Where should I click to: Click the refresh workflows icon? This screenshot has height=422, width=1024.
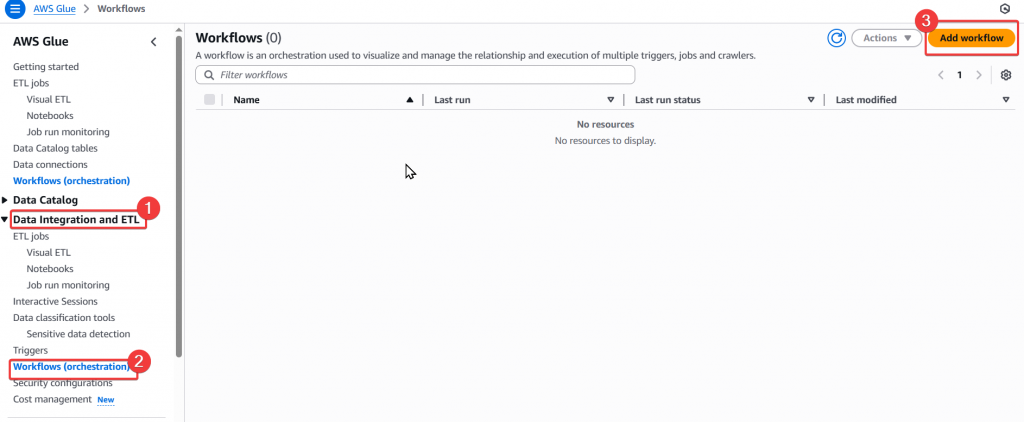coord(837,38)
